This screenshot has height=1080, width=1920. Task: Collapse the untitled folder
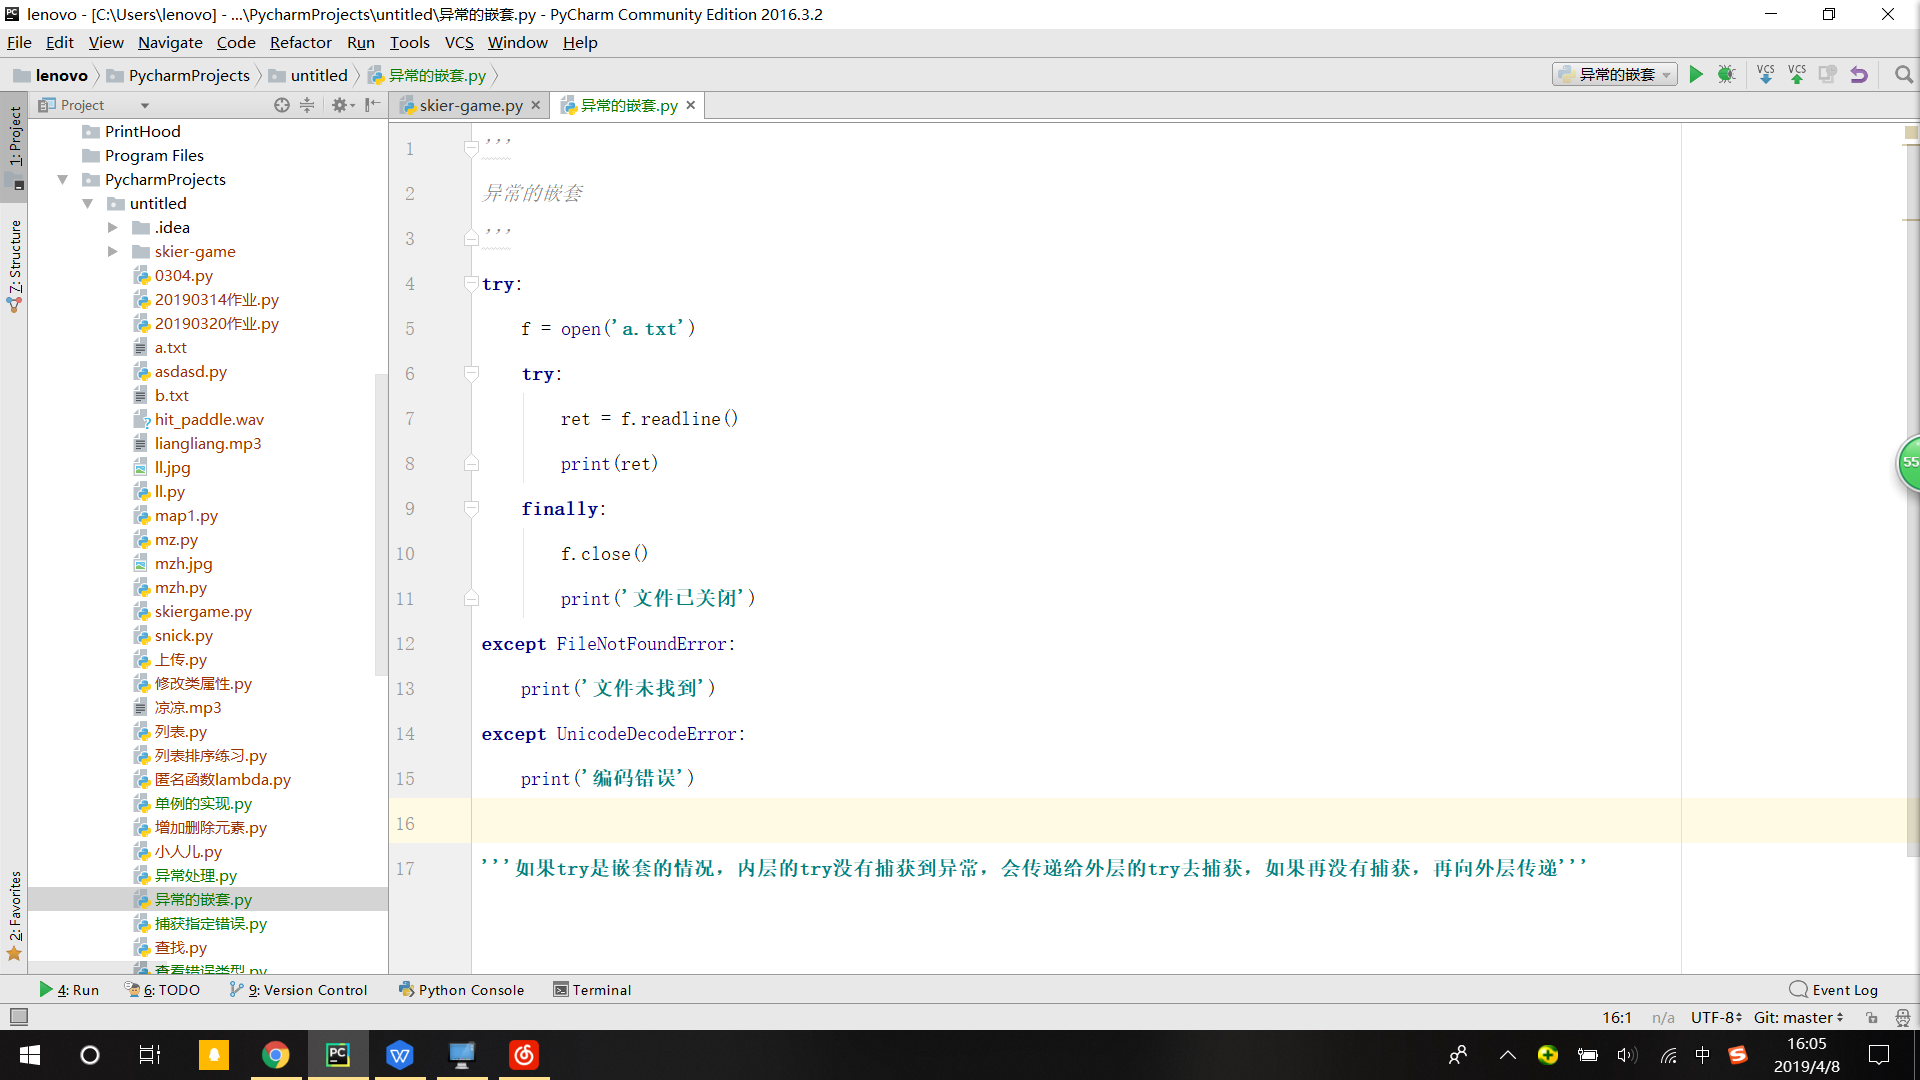[x=87, y=204]
